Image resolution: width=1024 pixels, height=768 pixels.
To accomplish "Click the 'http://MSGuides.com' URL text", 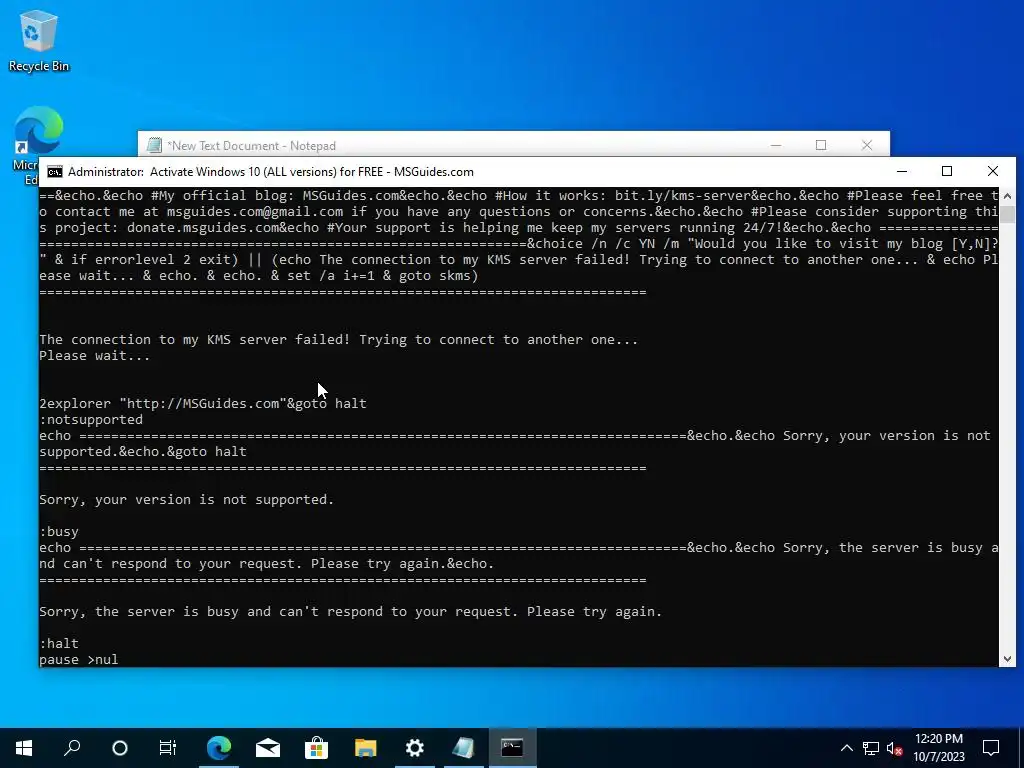I will tap(202, 404).
